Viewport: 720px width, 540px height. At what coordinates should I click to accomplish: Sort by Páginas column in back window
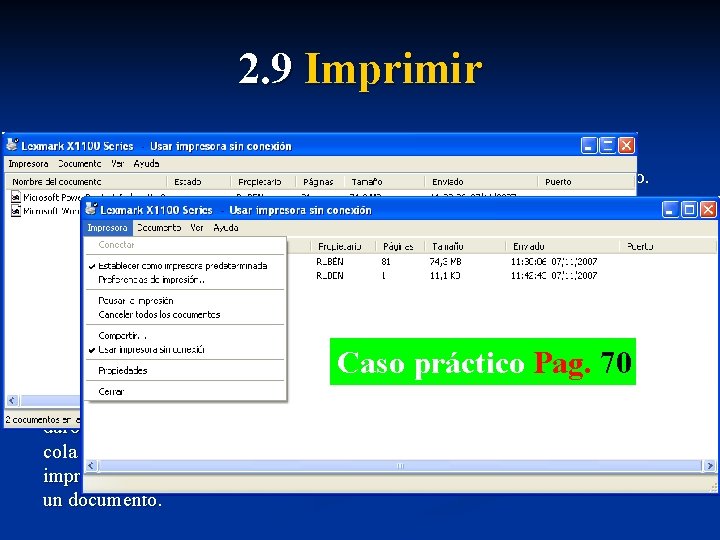pyautogui.click(x=320, y=182)
